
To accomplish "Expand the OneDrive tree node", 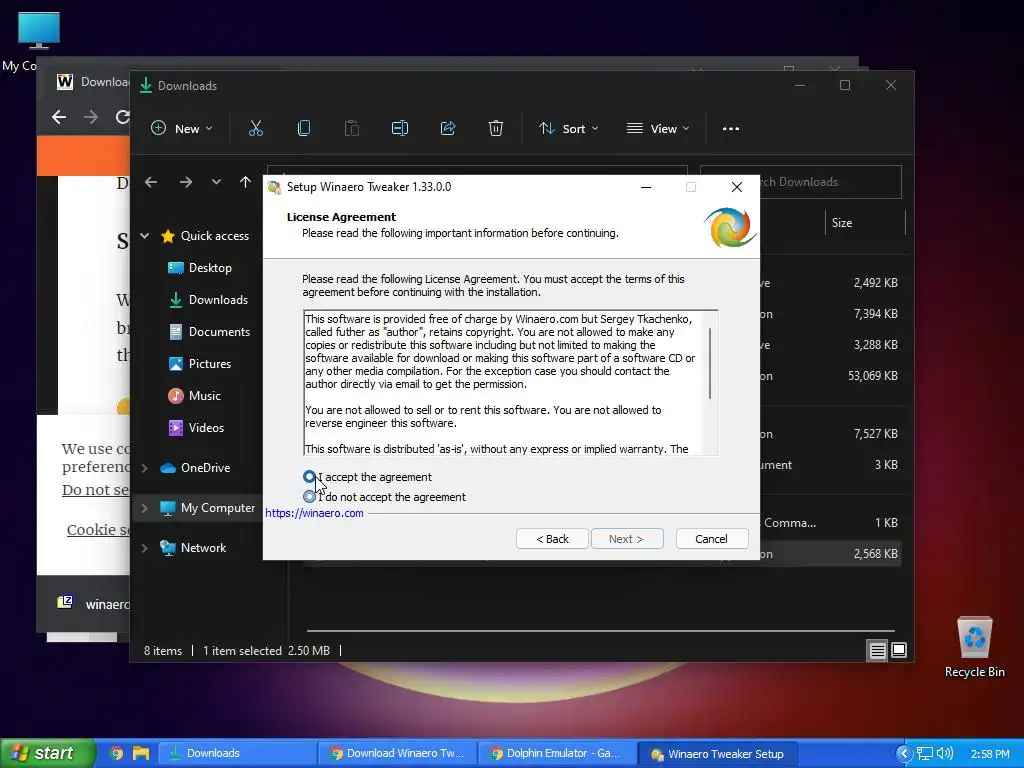I will (145, 468).
